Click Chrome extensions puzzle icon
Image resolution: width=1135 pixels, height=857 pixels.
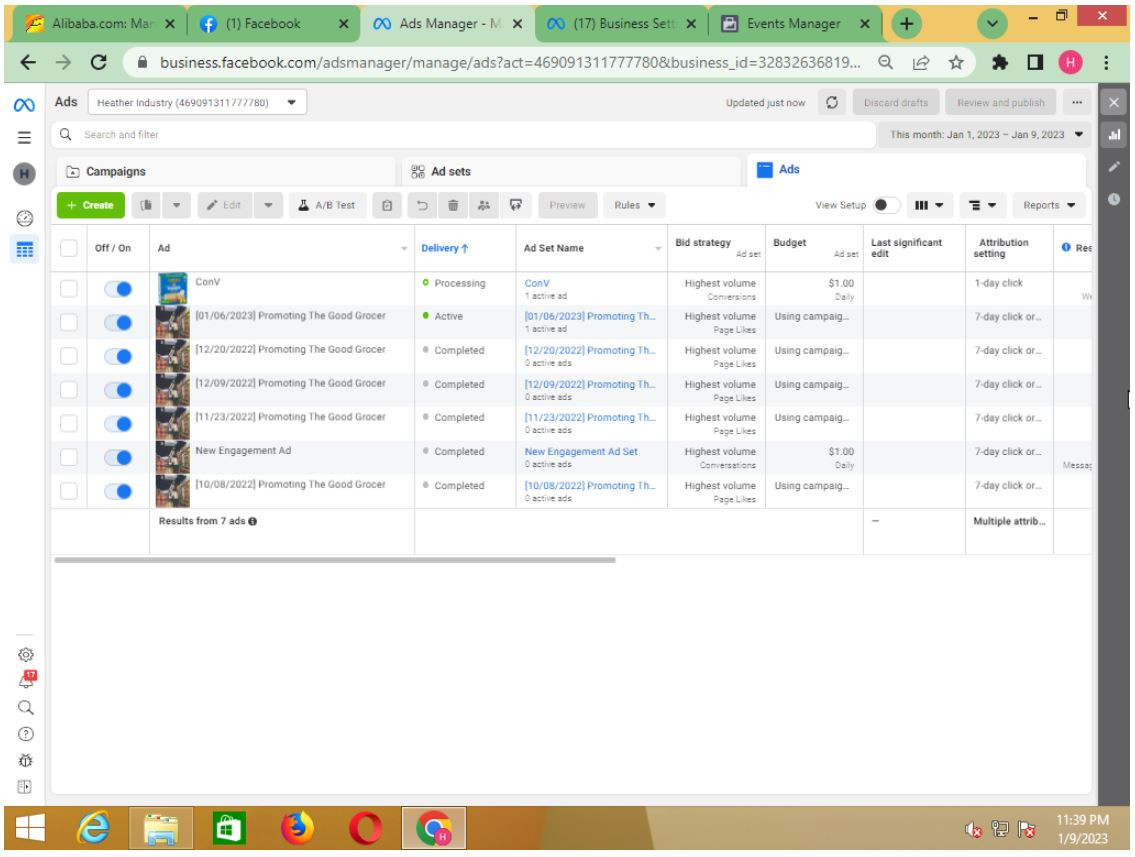coord(1000,63)
